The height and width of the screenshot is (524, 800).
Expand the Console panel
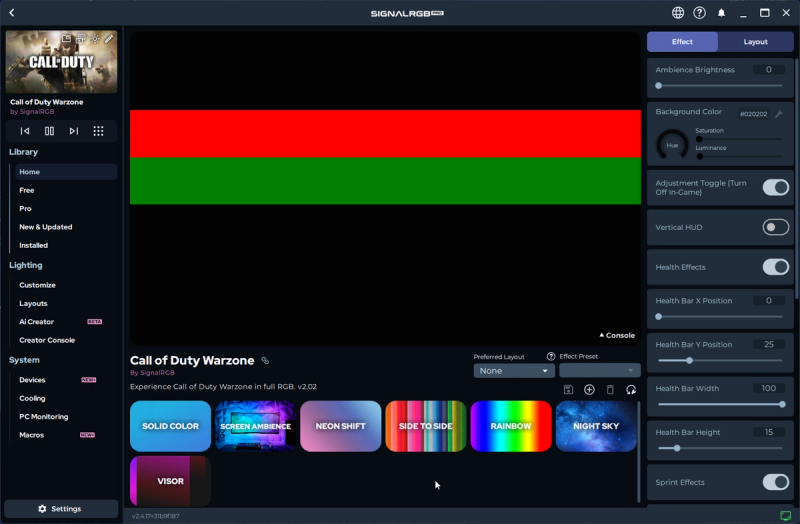(617, 336)
